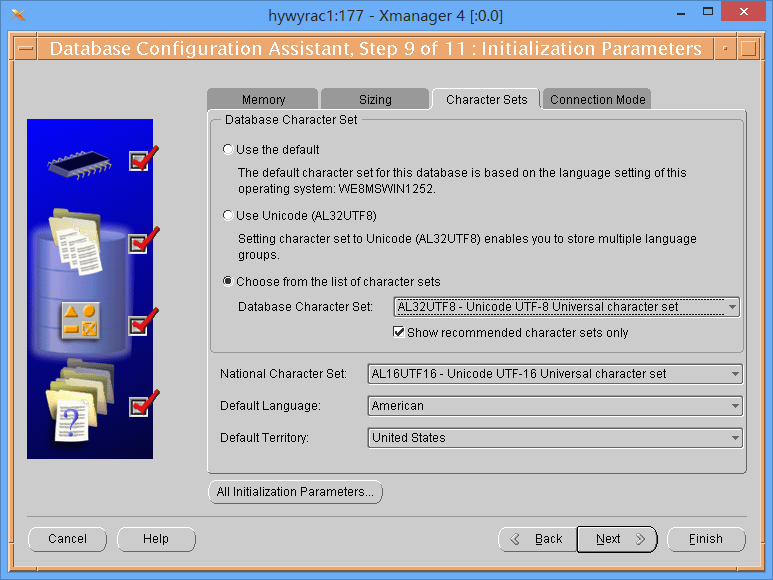Screen dimensions: 773x580
Task: Click the Xmanager logo icon in title bar
Action: [x=18, y=15]
